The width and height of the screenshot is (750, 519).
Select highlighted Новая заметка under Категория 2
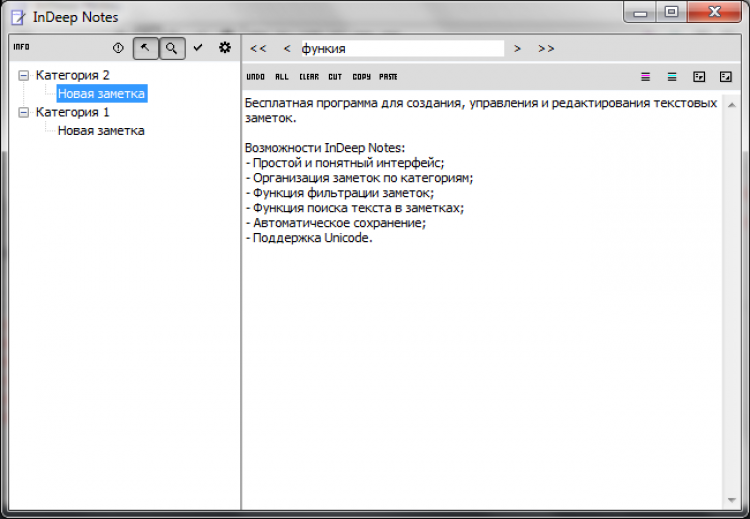pos(101,94)
